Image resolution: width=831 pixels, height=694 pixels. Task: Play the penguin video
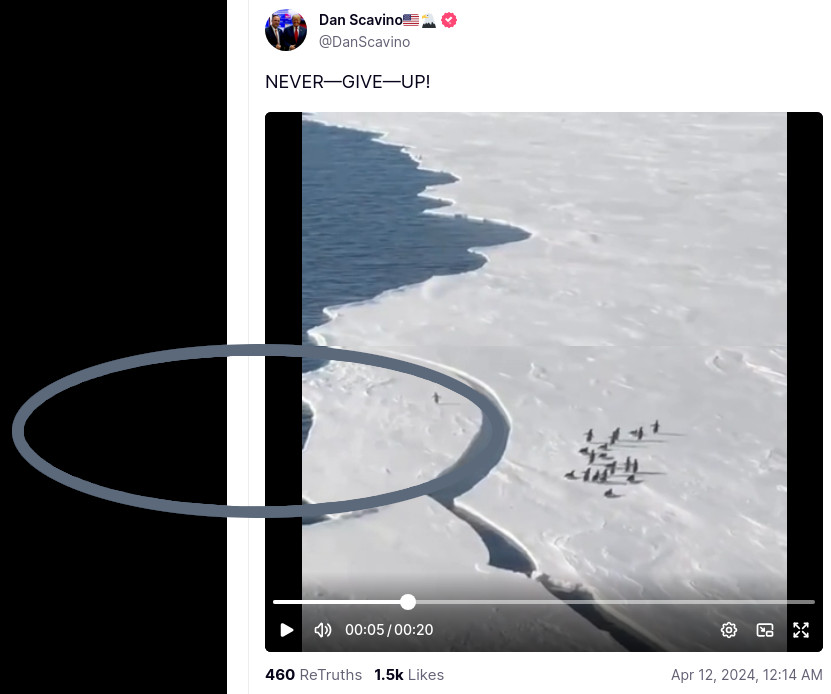coord(287,630)
